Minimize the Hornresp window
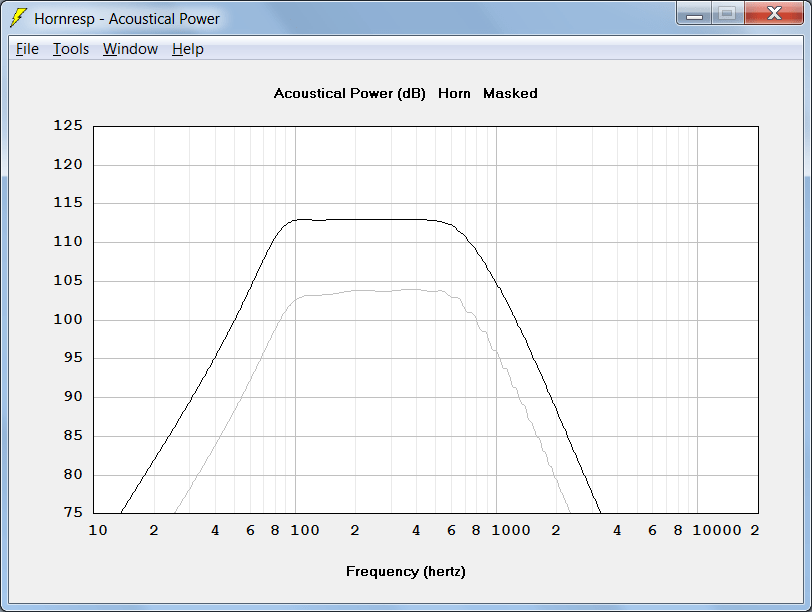The height and width of the screenshot is (612, 812). (x=694, y=14)
